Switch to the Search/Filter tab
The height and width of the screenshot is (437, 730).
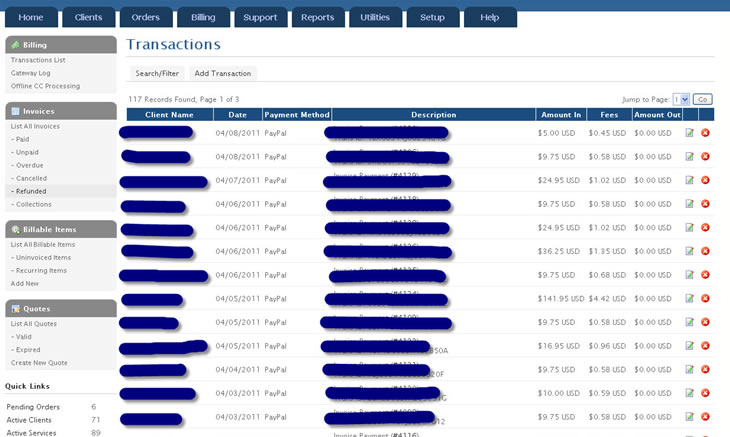[157, 74]
